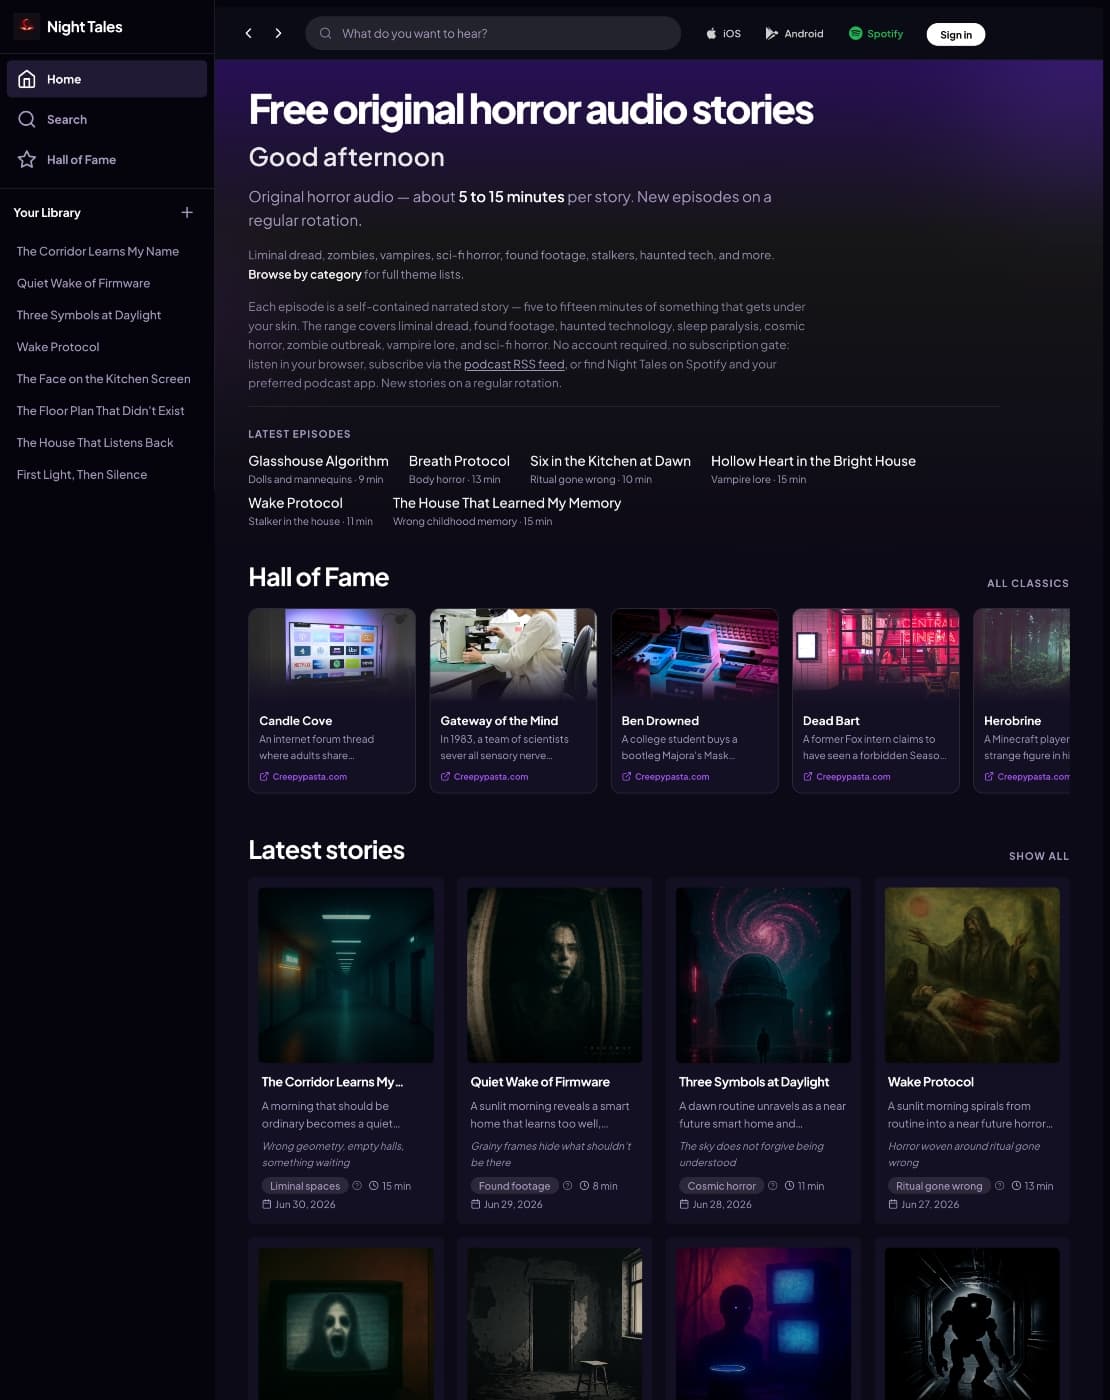
Task: Open Night Tales on Spotify
Action: coord(876,33)
